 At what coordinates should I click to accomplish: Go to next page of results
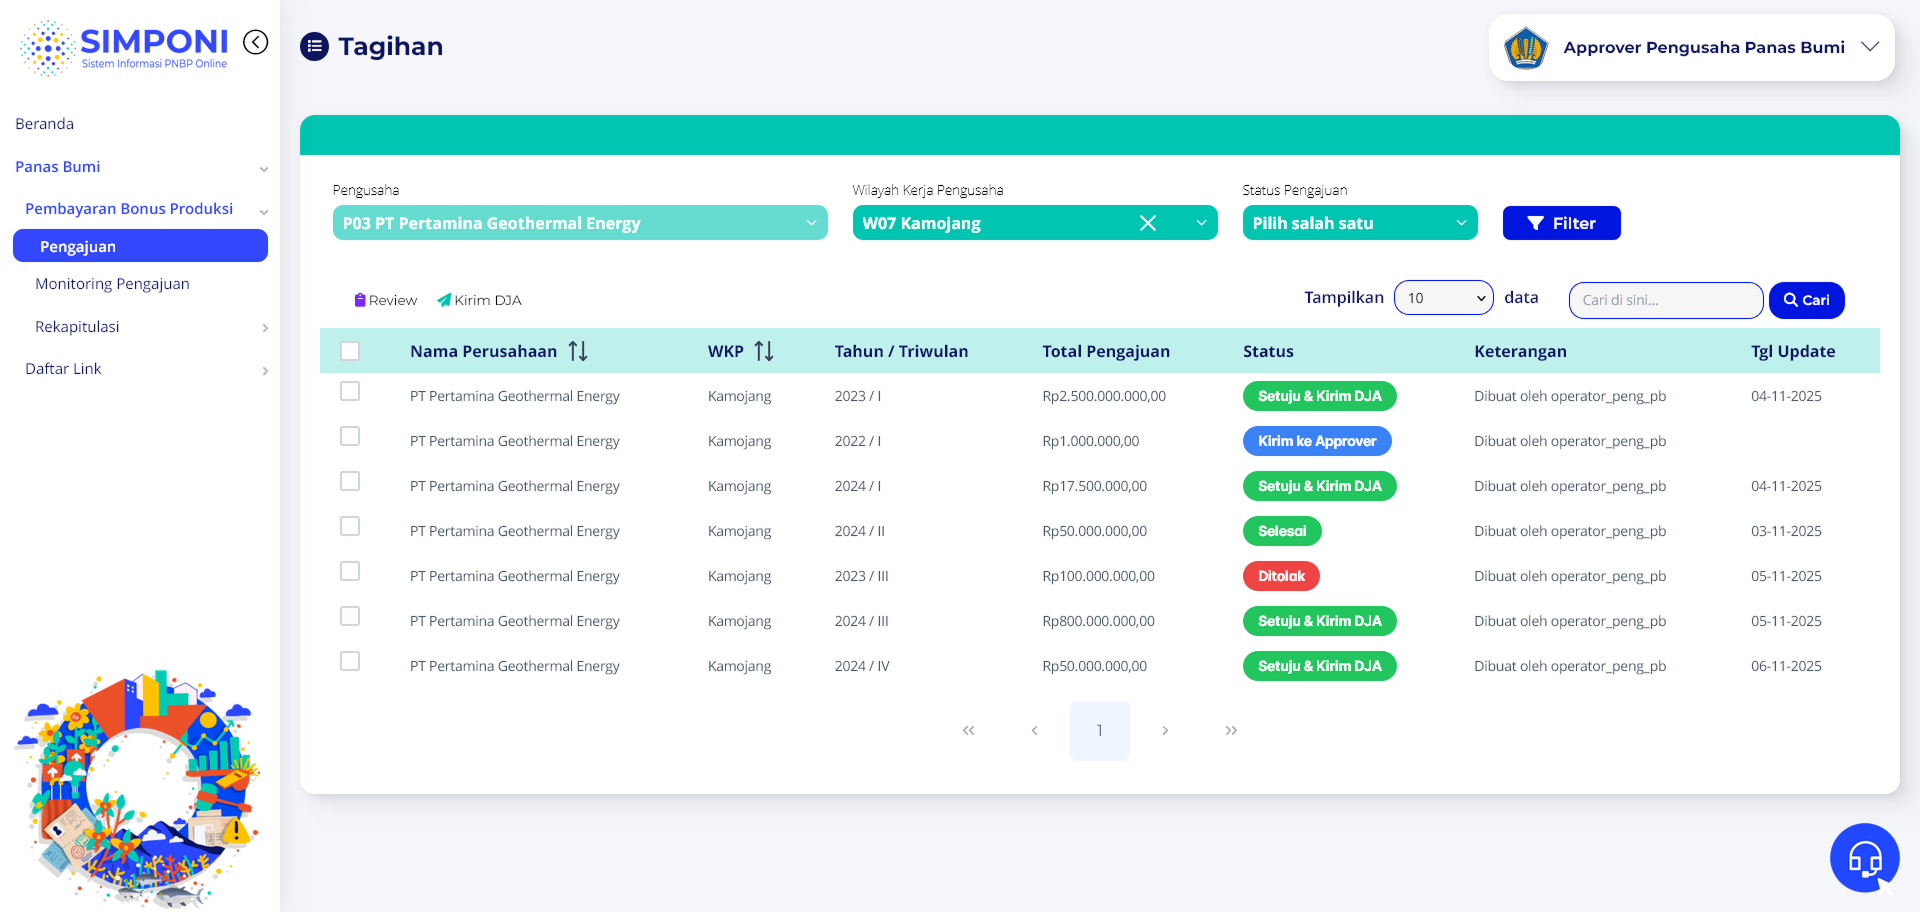click(x=1165, y=731)
